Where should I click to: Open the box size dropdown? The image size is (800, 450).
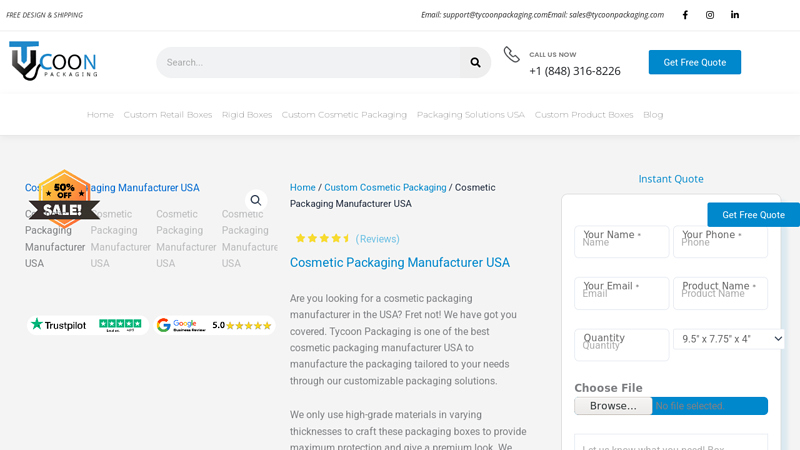click(x=728, y=339)
